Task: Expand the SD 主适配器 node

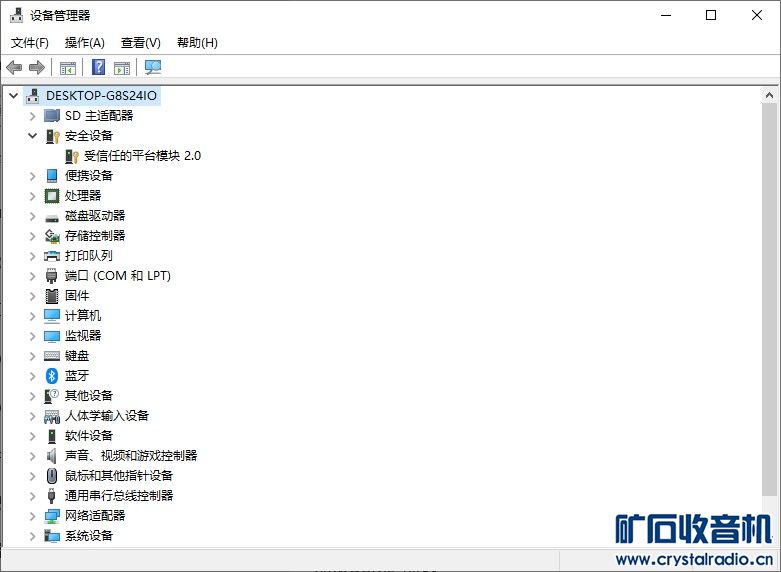Action: pos(32,116)
